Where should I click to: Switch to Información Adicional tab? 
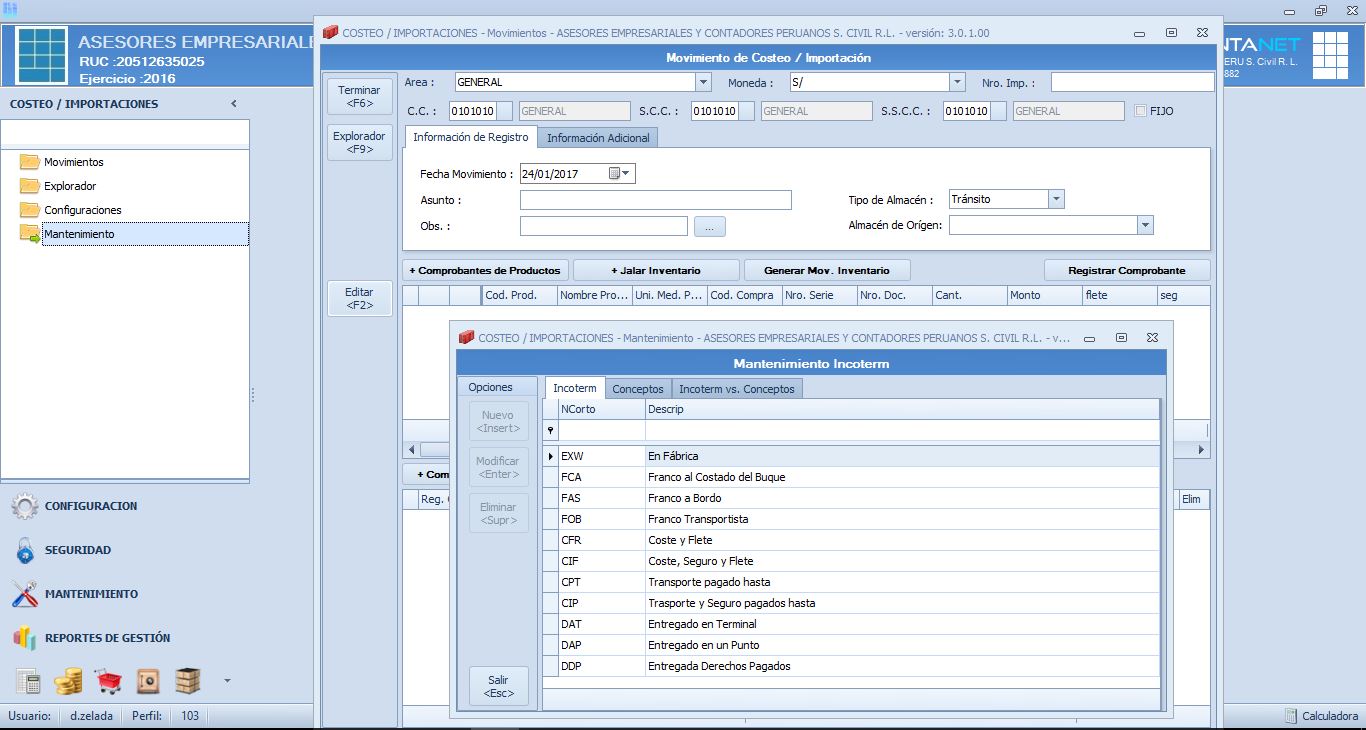598,138
